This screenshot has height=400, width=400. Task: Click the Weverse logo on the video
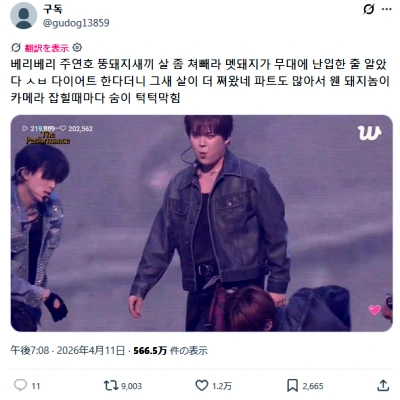click(x=370, y=133)
